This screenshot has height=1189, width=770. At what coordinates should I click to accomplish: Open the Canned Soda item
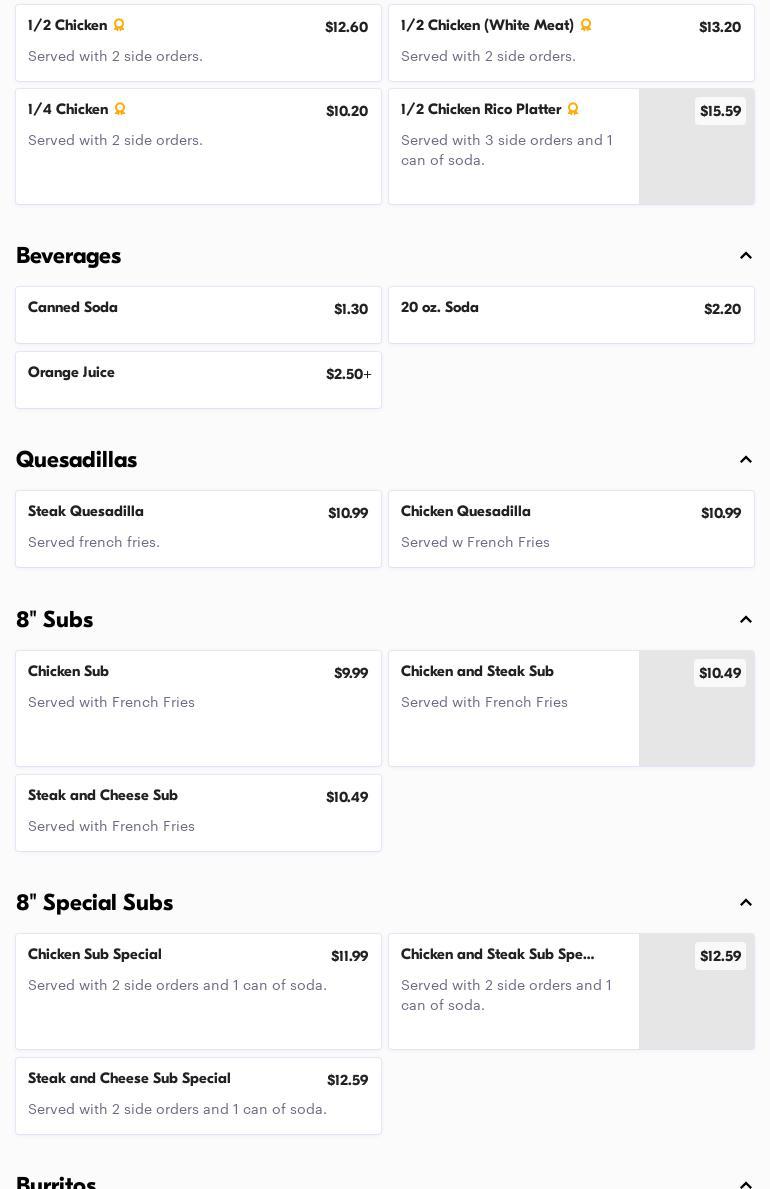coord(198,315)
